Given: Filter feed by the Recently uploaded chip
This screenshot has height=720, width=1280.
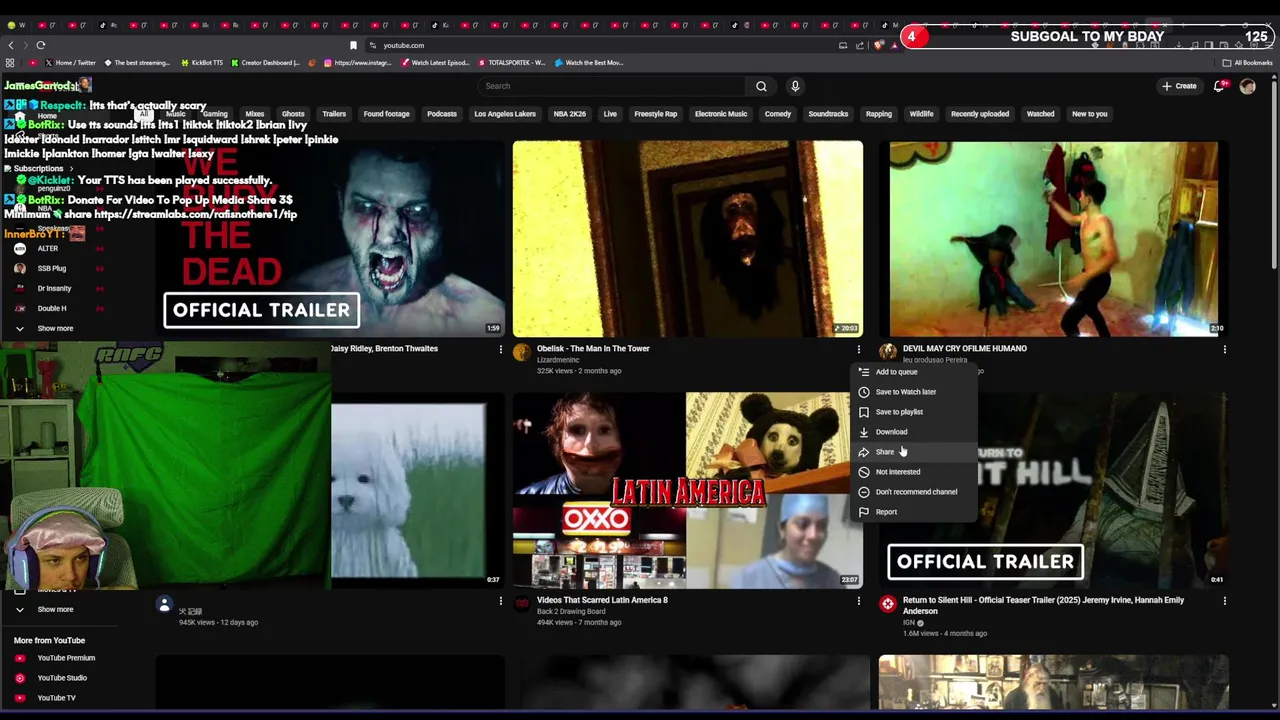Looking at the screenshot, I should (980, 114).
